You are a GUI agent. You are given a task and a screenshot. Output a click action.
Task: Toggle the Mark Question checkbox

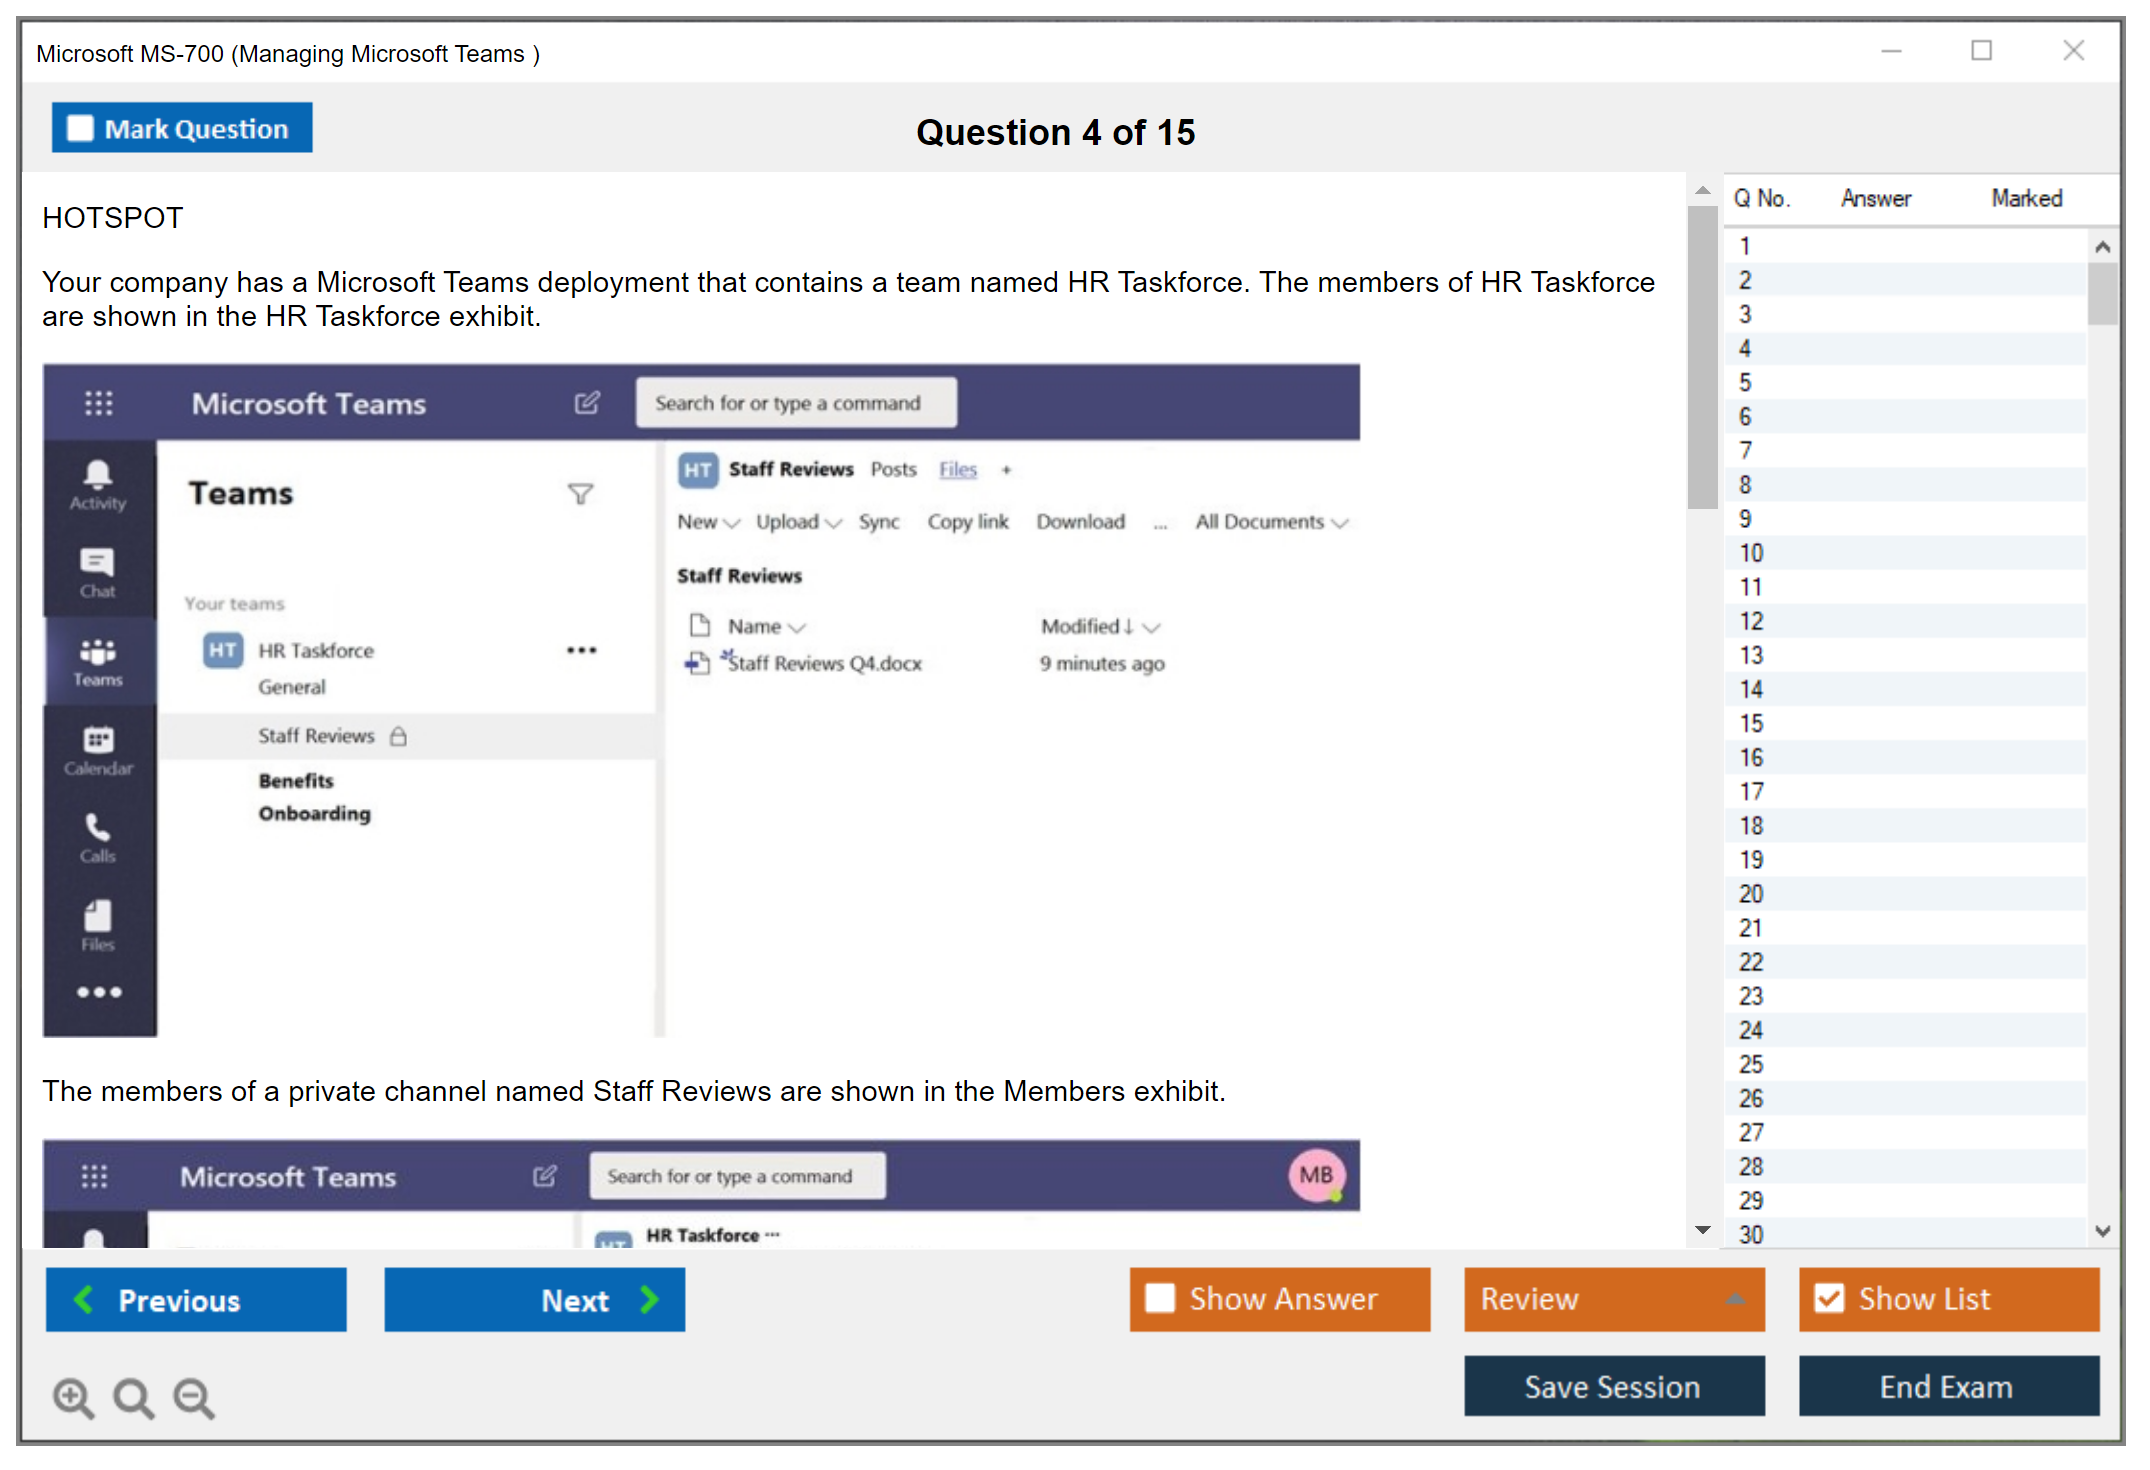(80, 129)
